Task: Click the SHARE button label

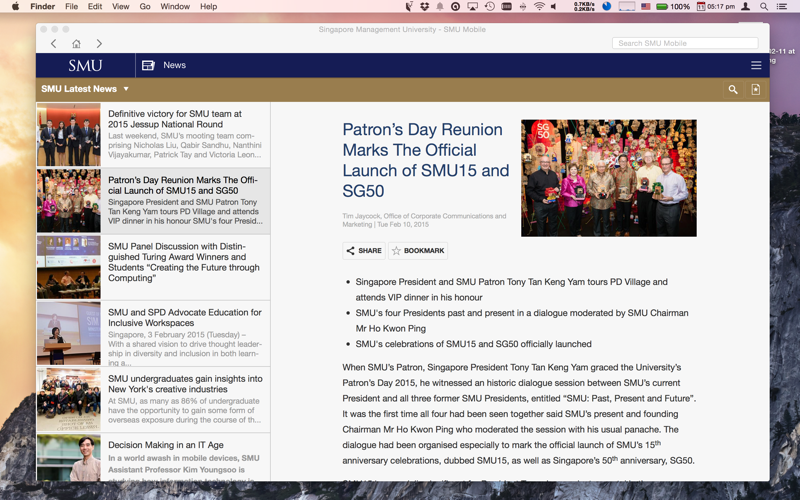Action: point(370,251)
